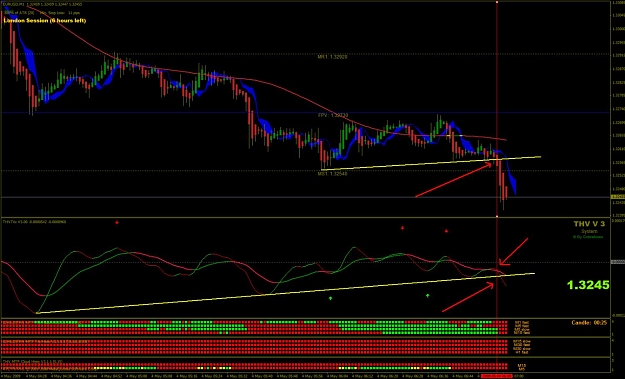Click the 'THV V 3' title text
Viewport: 625px width, 379px height.
pos(589,224)
